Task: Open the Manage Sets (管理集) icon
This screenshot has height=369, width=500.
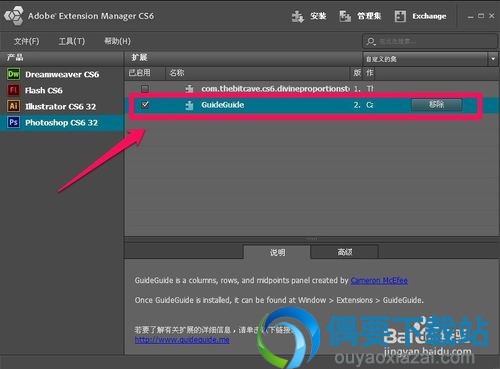Action: pyautogui.click(x=345, y=16)
